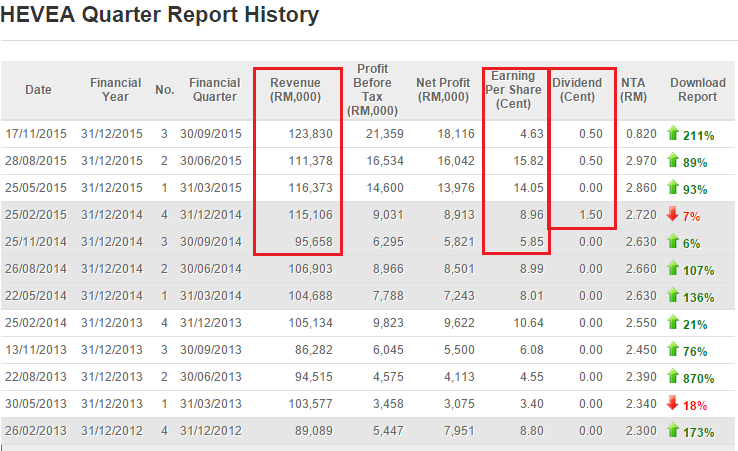Open the 18% download report link
Screen dimensions: 738x451
pyautogui.click(x=695, y=406)
